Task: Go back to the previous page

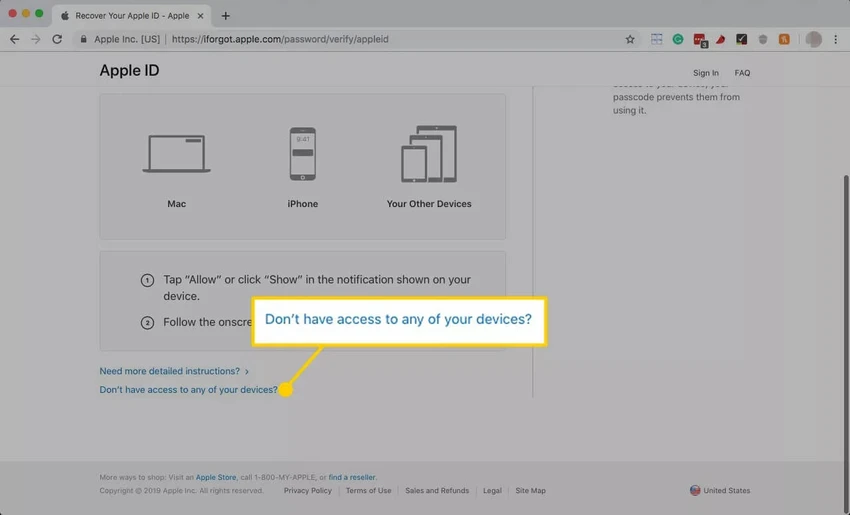Action: coord(15,39)
